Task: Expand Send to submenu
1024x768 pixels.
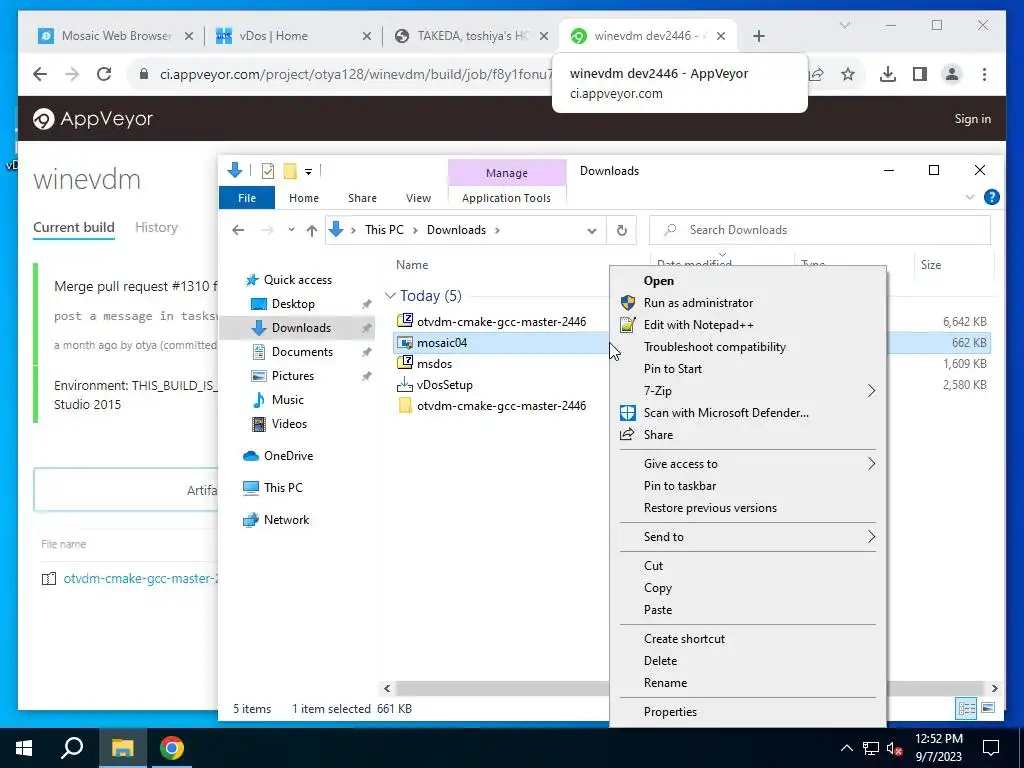Action: click(871, 537)
